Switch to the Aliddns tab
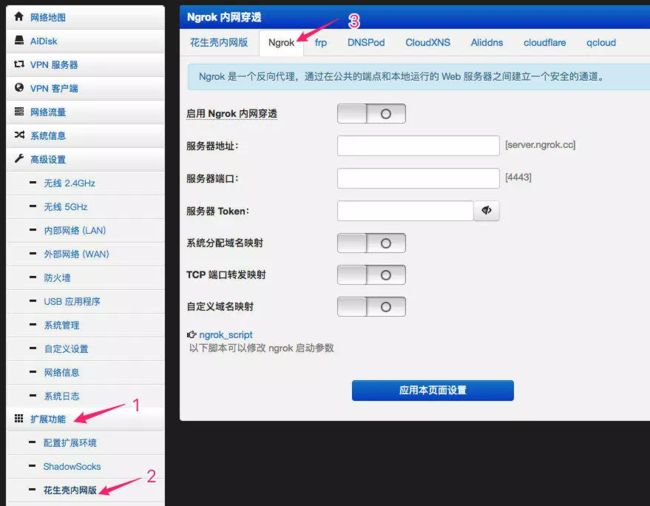This screenshot has width=650, height=506. point(487,42)
